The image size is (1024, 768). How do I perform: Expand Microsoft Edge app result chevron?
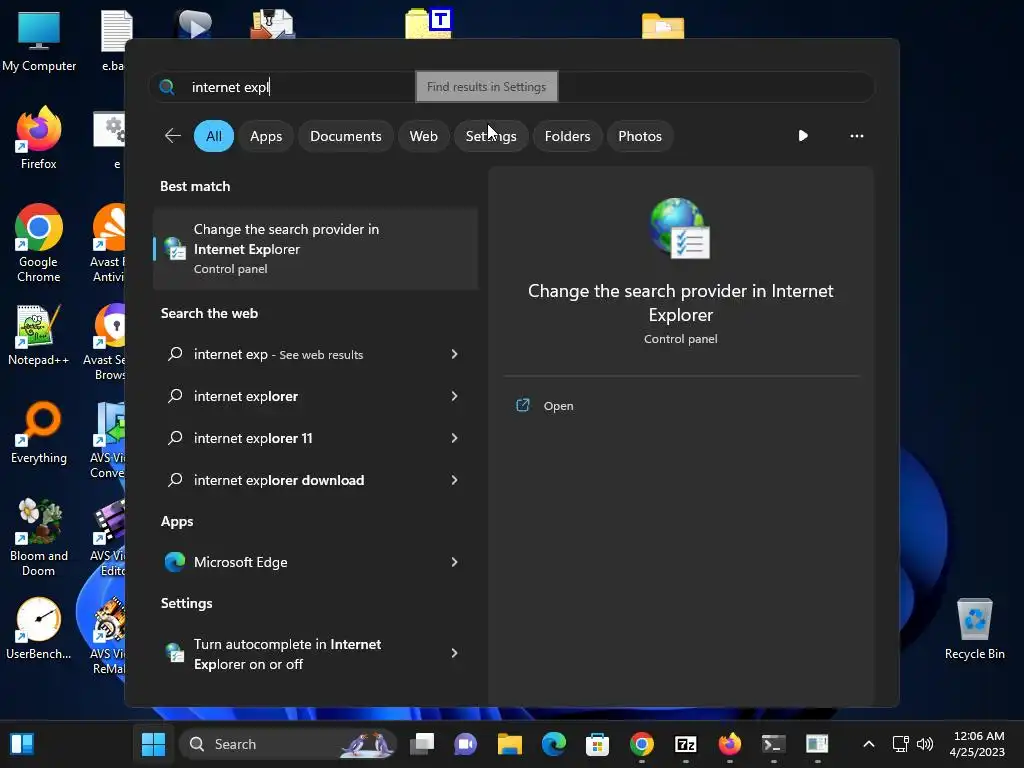(454, 562)
